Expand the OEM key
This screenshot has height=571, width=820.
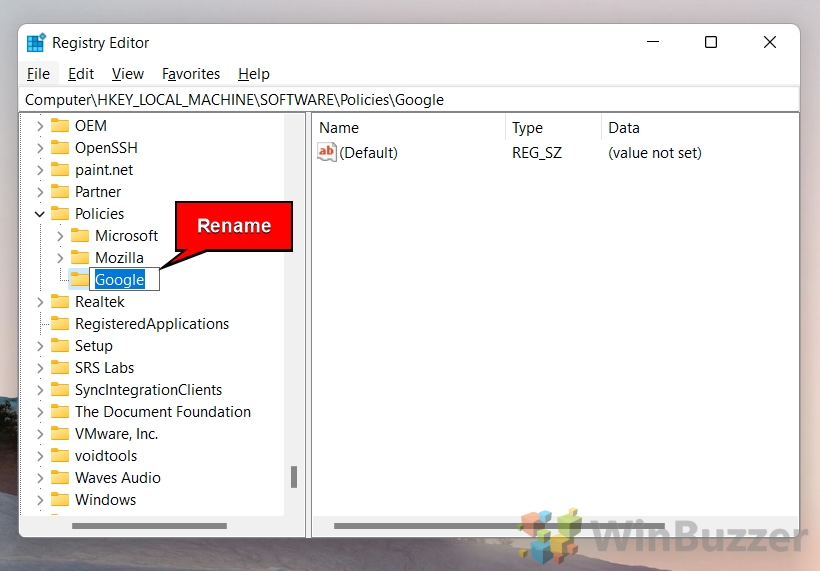coord(40,125)
